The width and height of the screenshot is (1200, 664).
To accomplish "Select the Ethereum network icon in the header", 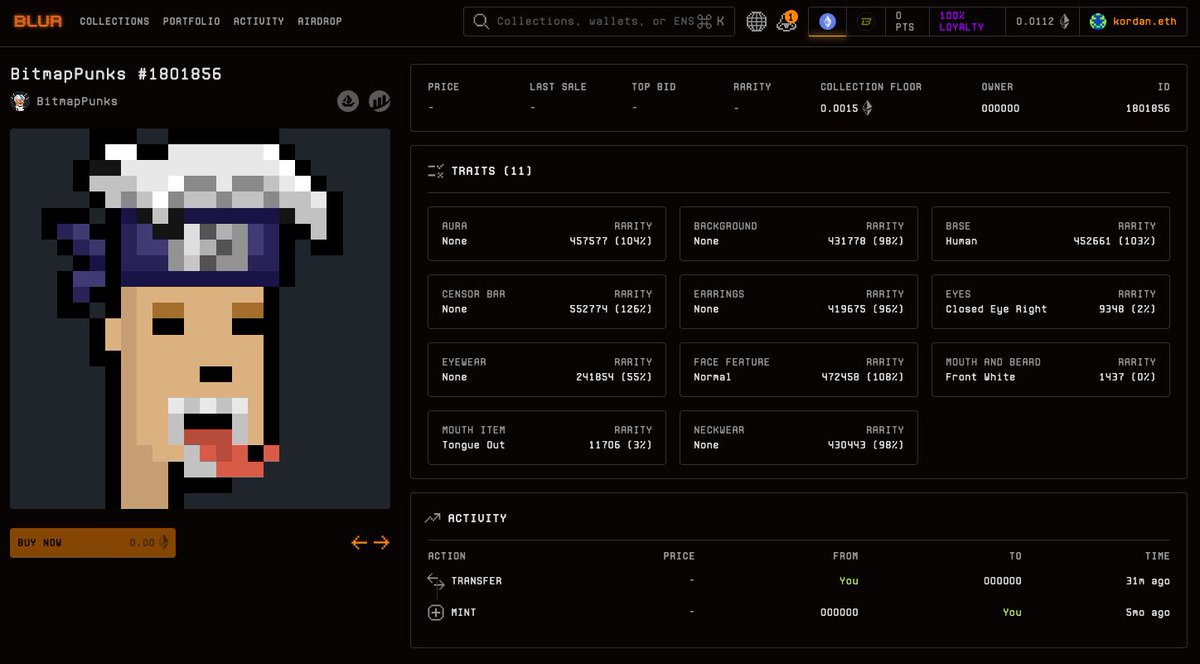I will click(827, 20).
